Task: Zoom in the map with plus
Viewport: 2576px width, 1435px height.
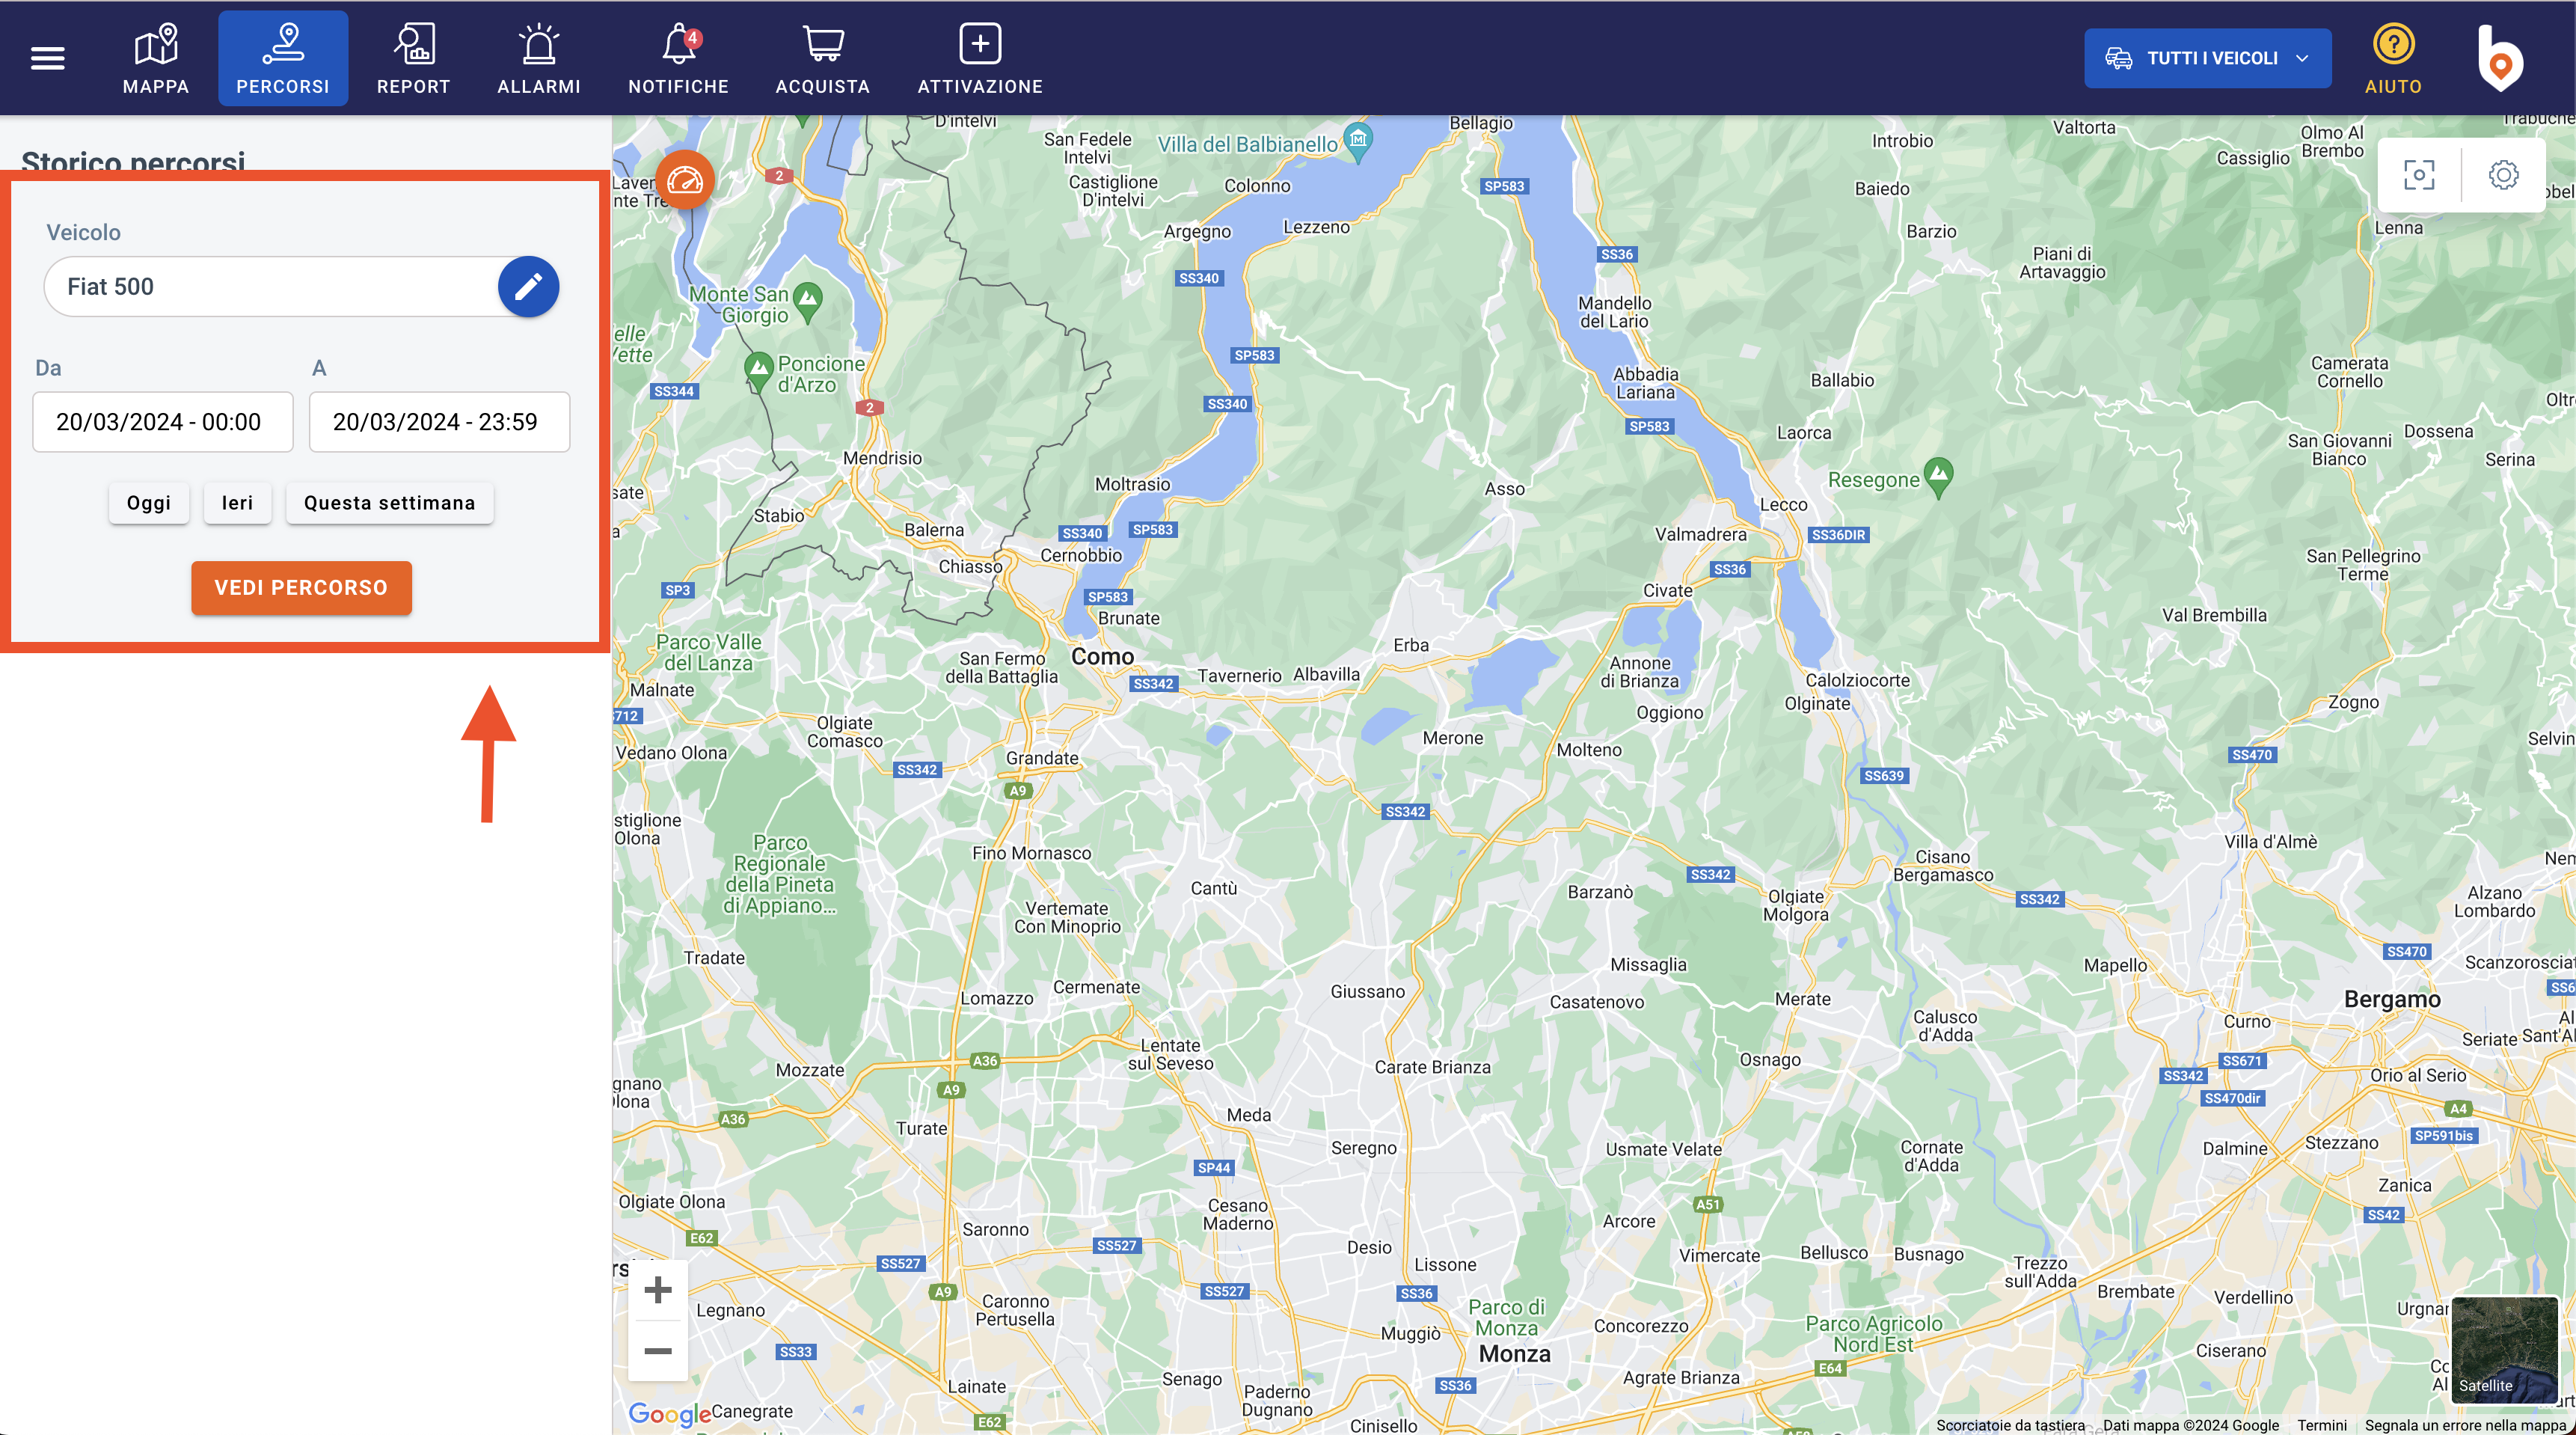Action: pyautogui.click(x=658, y=1290)
